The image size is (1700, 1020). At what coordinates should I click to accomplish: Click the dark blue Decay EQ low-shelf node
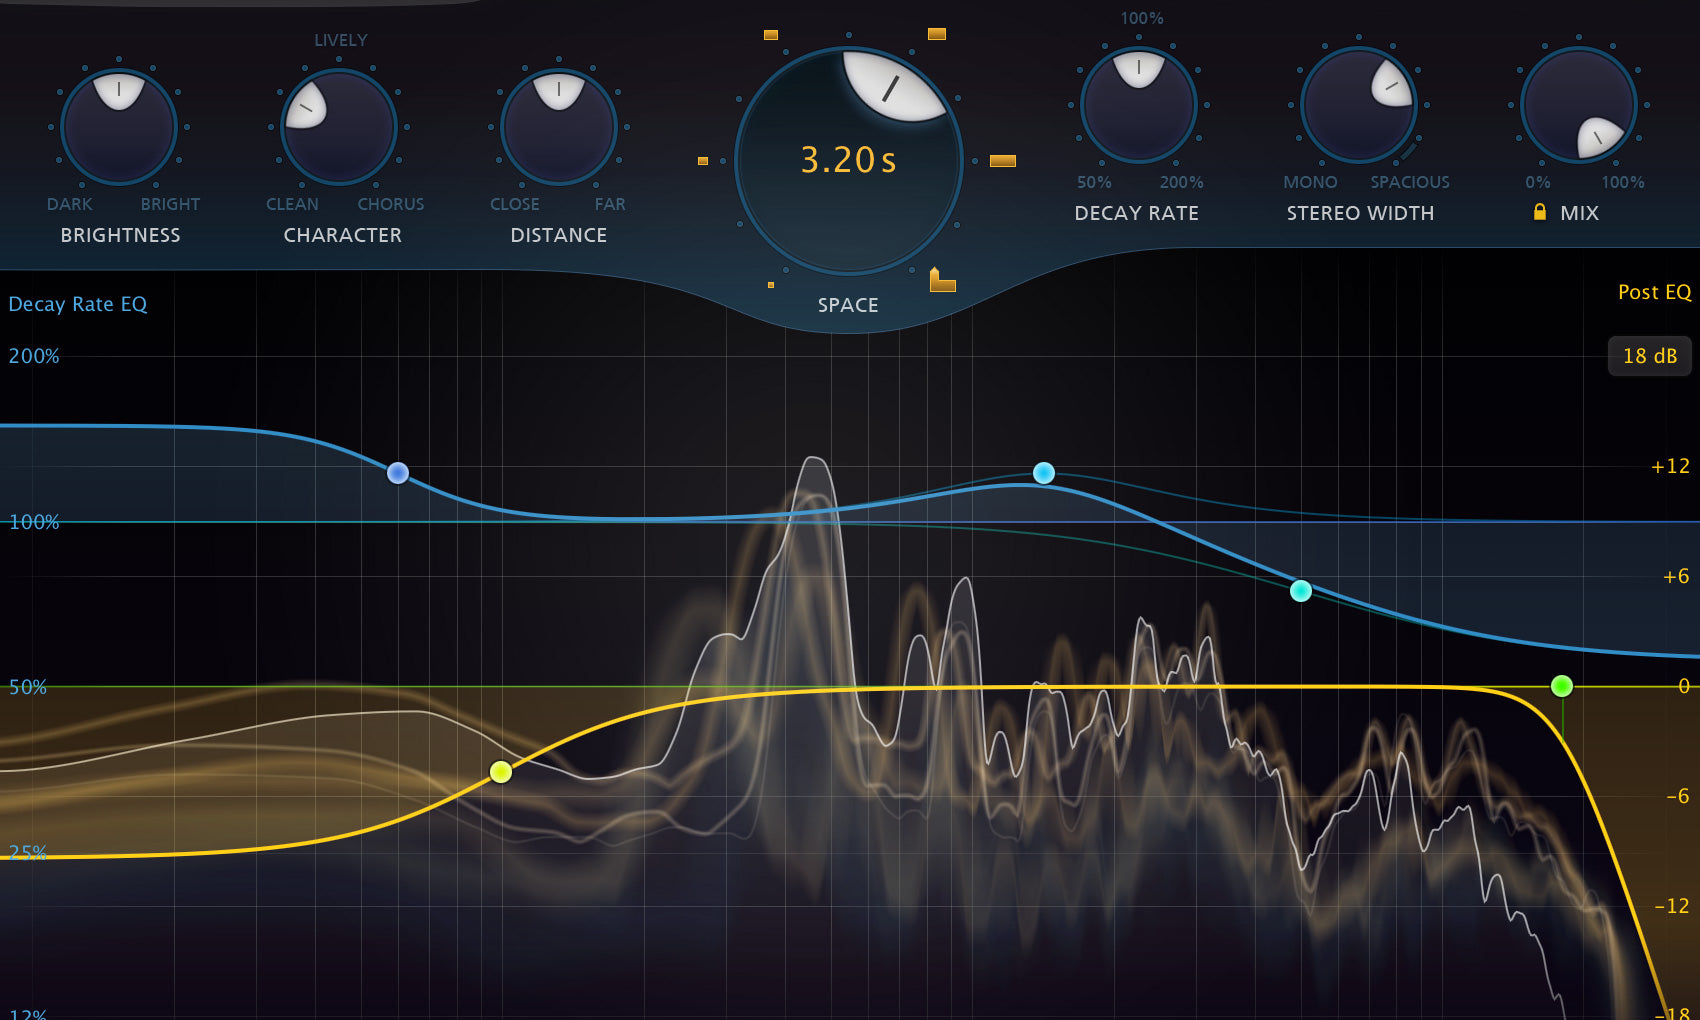398,473
